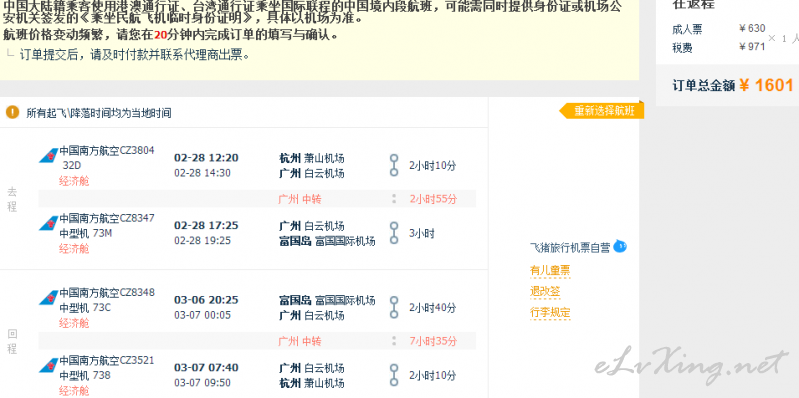
Task: Click the 回程 return section label
Action: tap(12, 341)
